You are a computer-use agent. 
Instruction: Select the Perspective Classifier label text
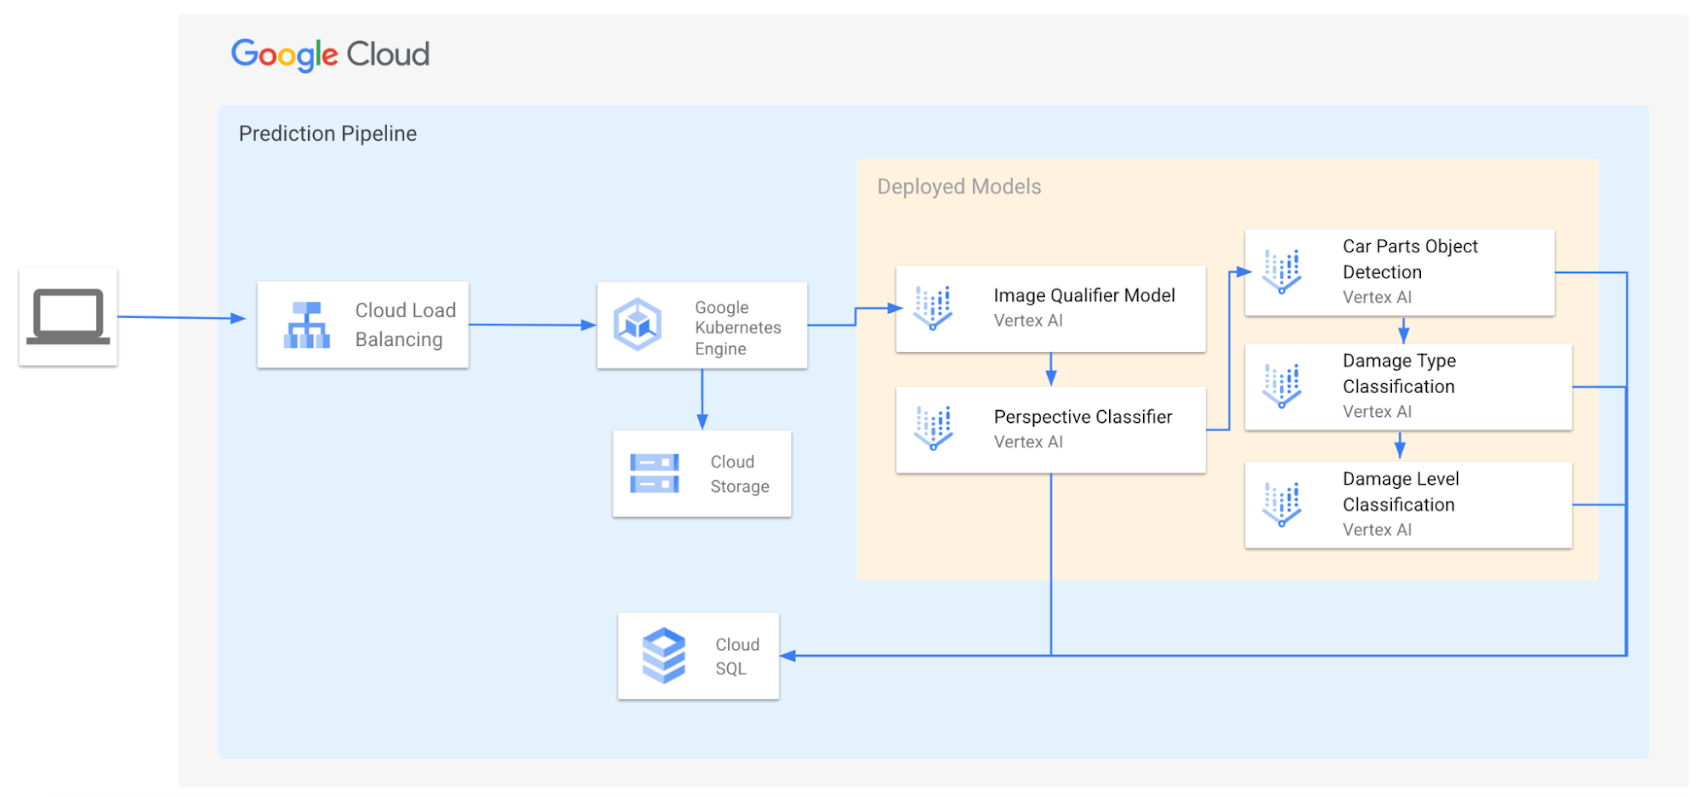click(1083, 417)
